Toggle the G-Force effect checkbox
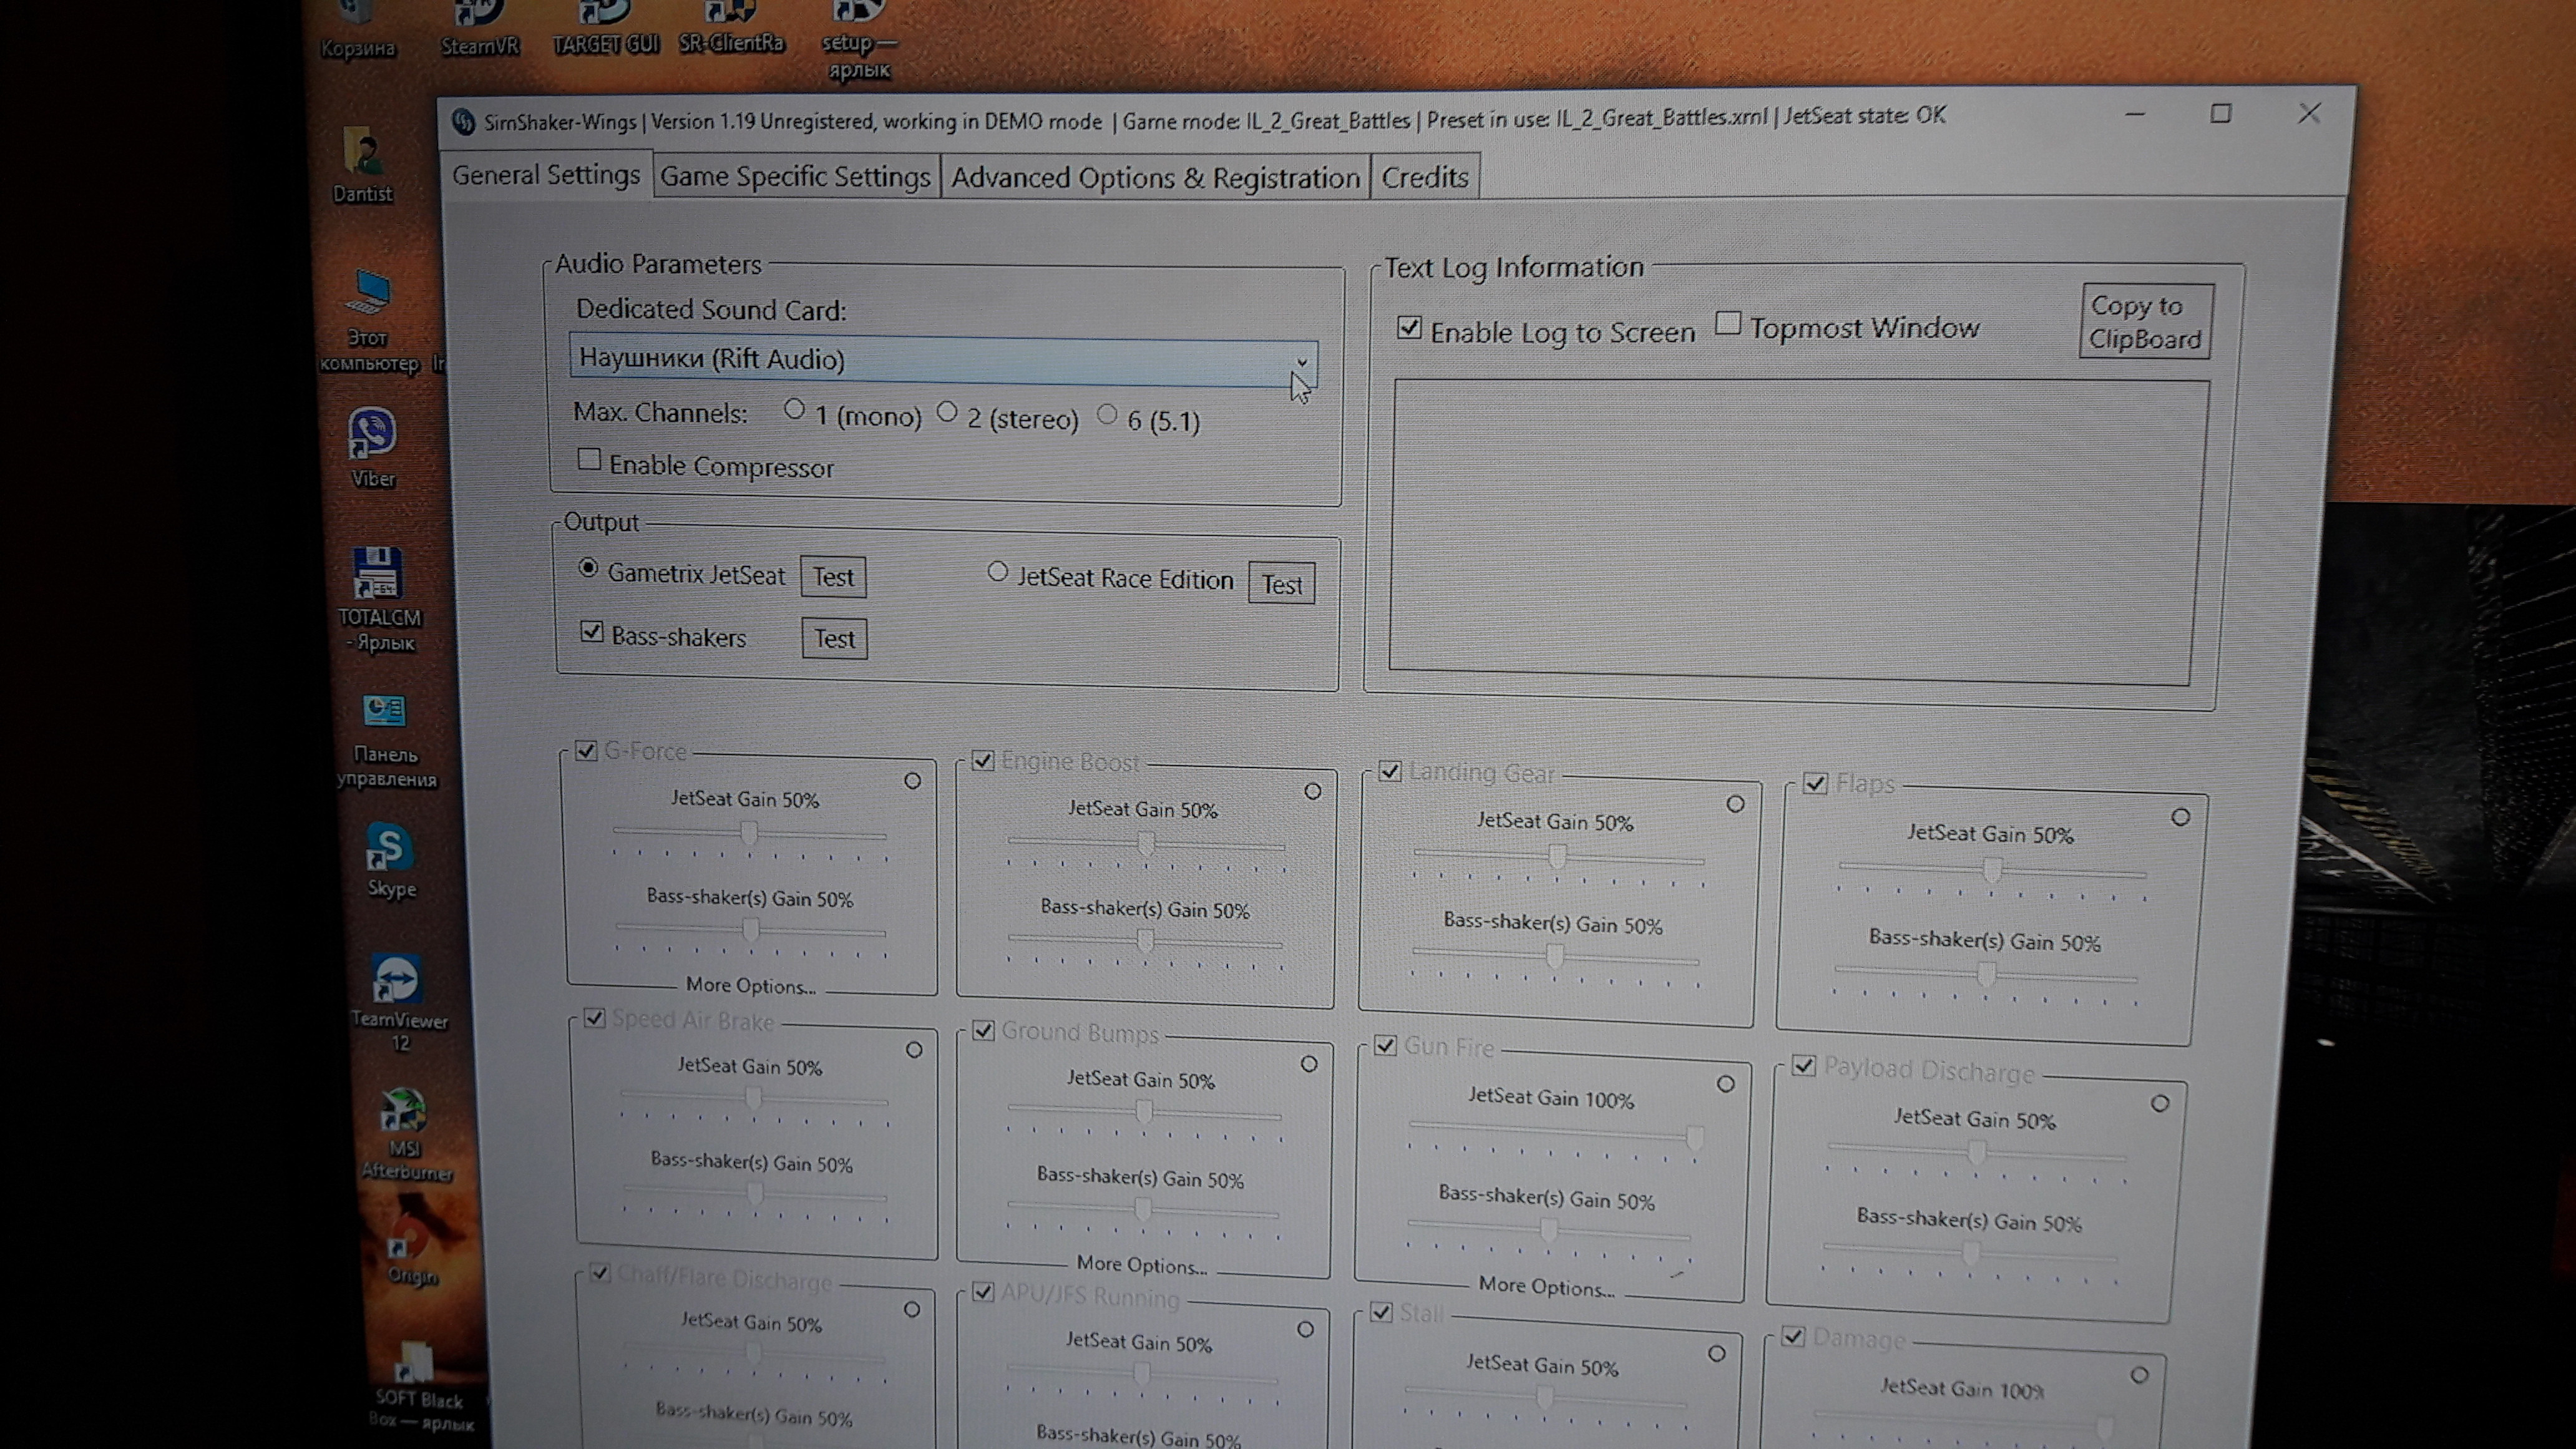 [586, 750]
